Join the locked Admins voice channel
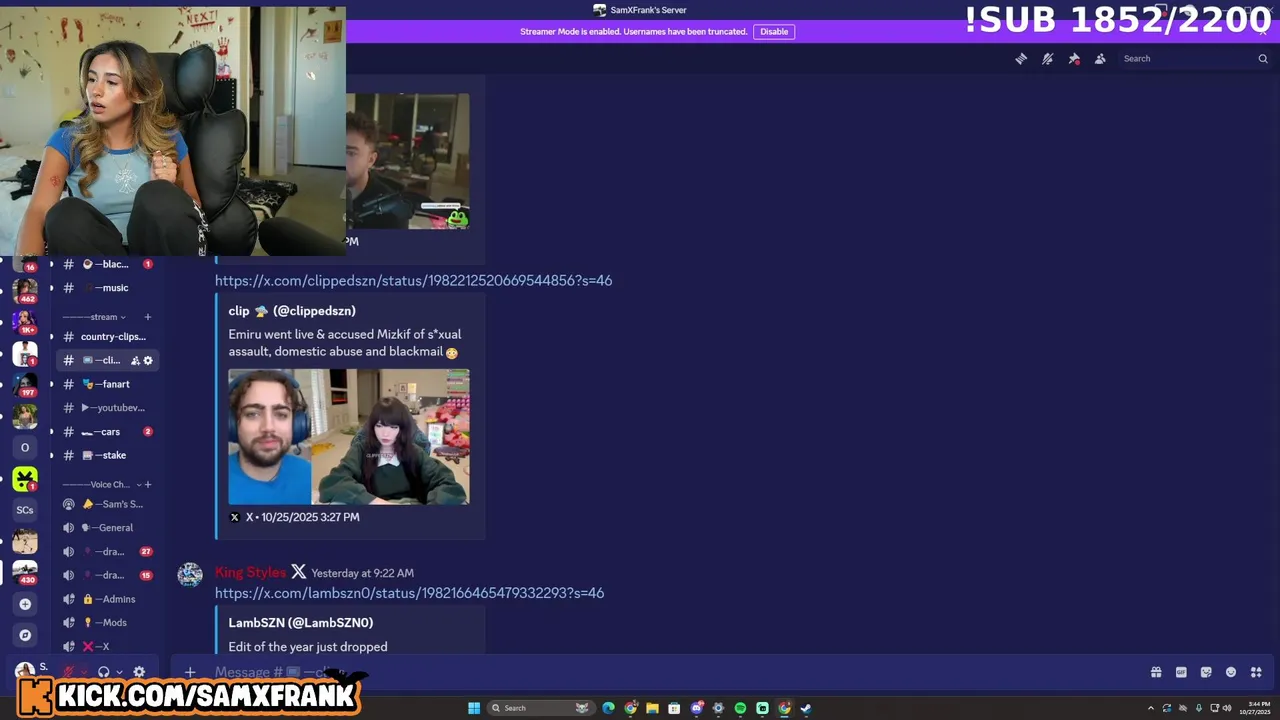Screen dimensions: 1280x720 click(x=108, y=599)
